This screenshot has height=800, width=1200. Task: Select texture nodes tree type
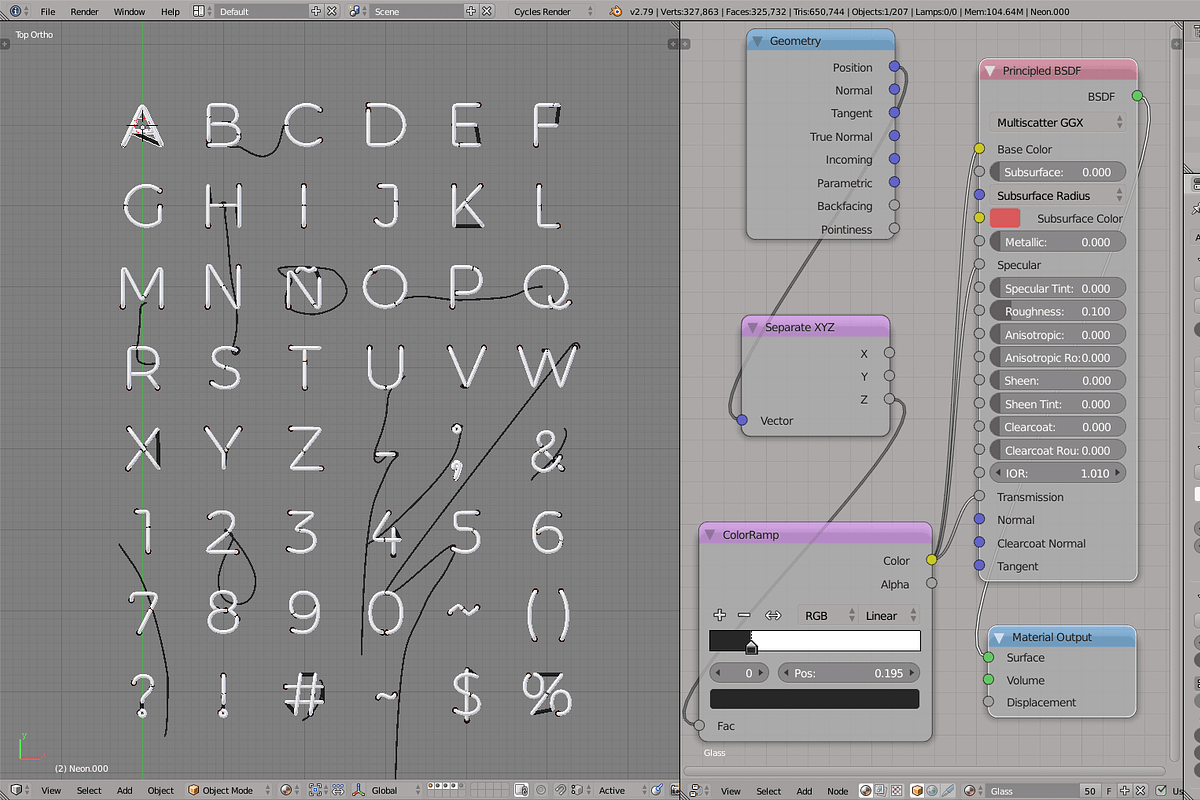[x=896, y=790]
